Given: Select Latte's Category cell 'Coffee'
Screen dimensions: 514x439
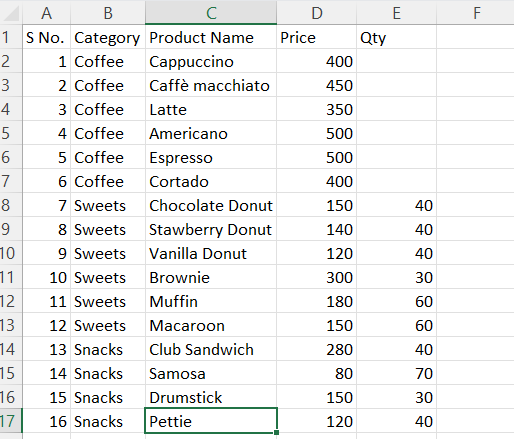Looking at the screenshot, I should coord(108,109).
